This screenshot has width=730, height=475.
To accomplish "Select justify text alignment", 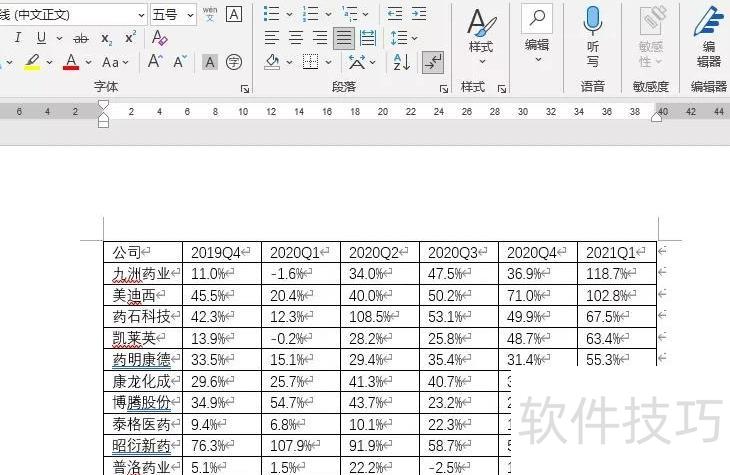I will pos(344,38).
